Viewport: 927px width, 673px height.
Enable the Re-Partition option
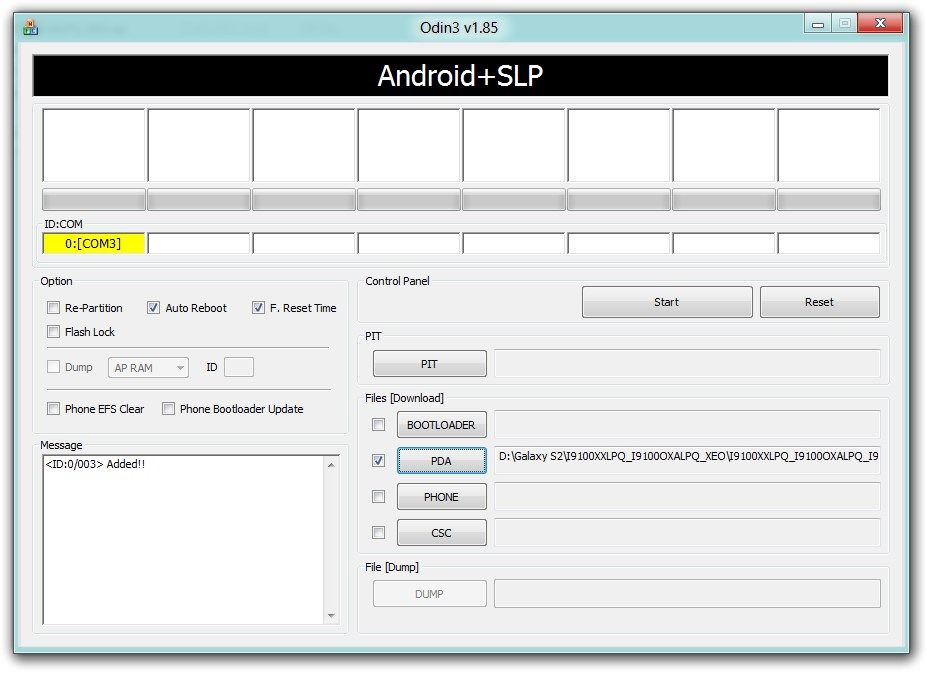tap(53, 308)
